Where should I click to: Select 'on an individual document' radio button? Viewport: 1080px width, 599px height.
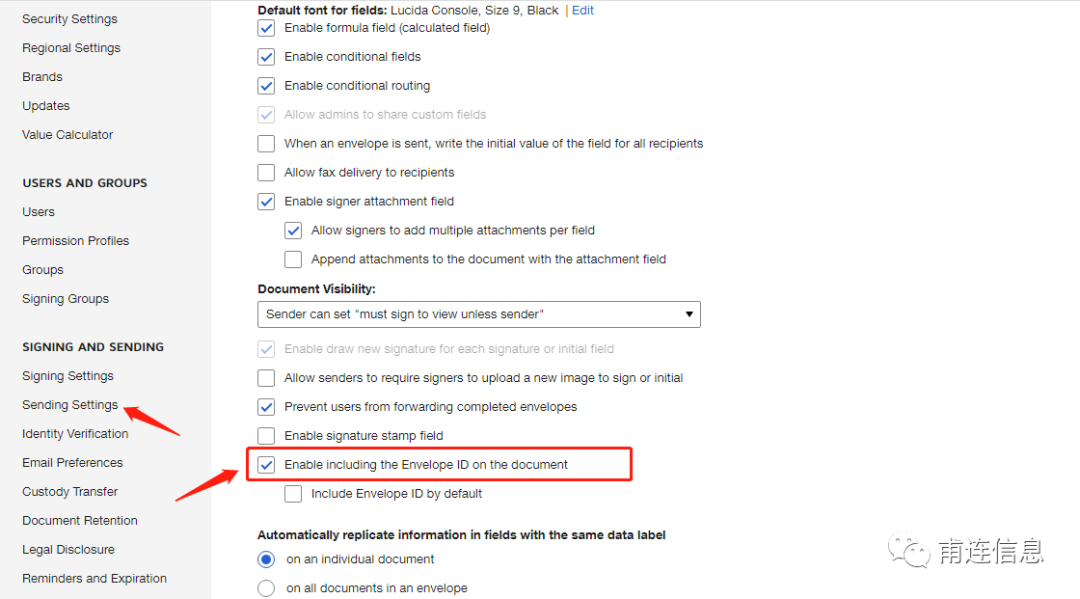pos(266,559)
